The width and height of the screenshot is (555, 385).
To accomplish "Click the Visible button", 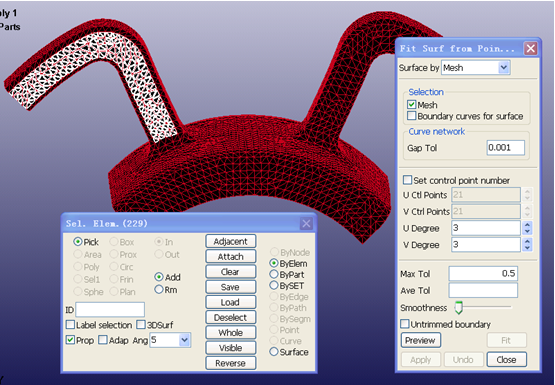I will [230, 348].
